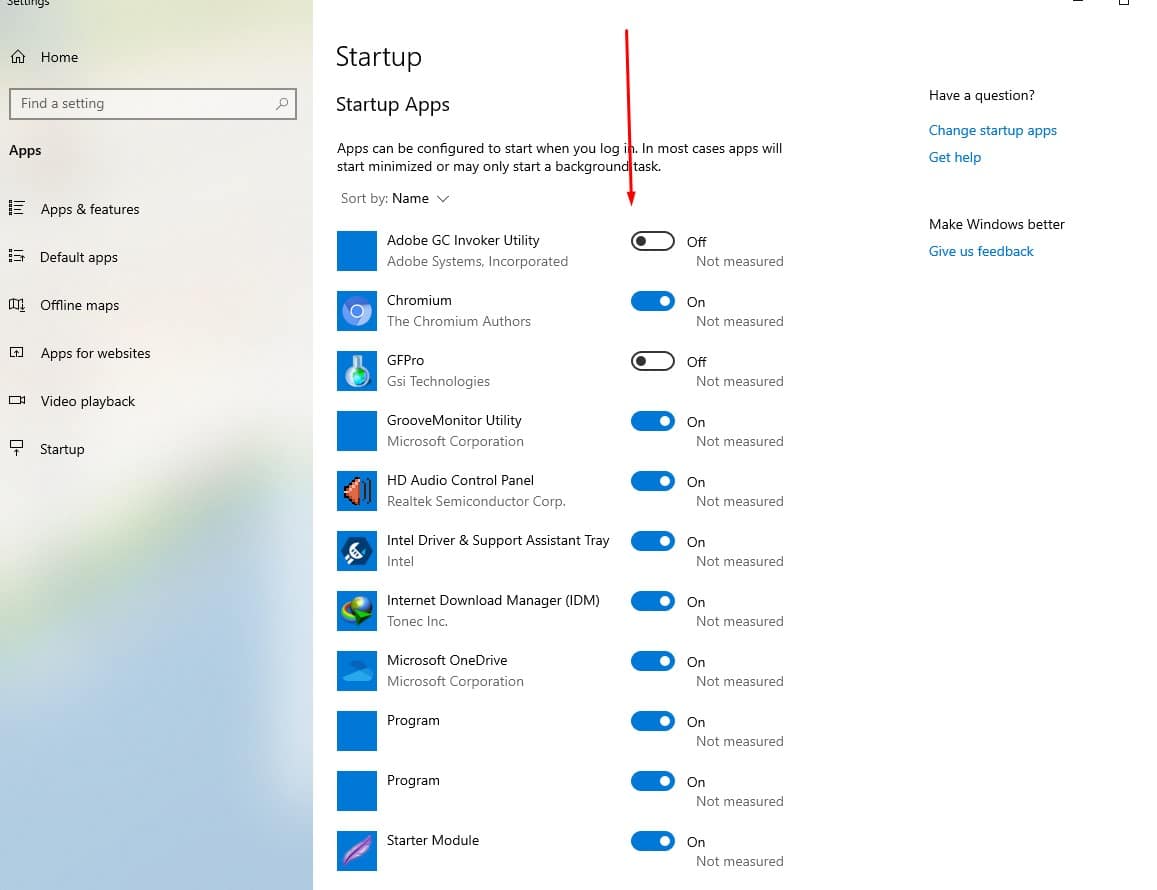Click the Microsoft OneDrive cloud icon
This screenshot has width=1157, height=890.
357,671
